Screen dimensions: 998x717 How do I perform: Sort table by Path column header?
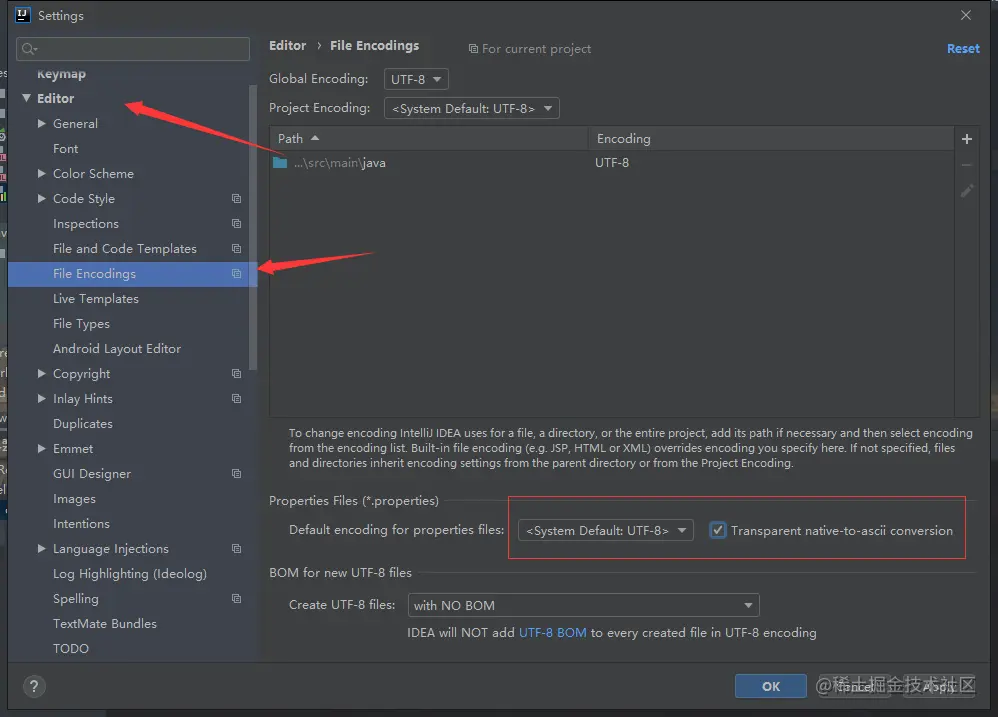pos(428,139)
